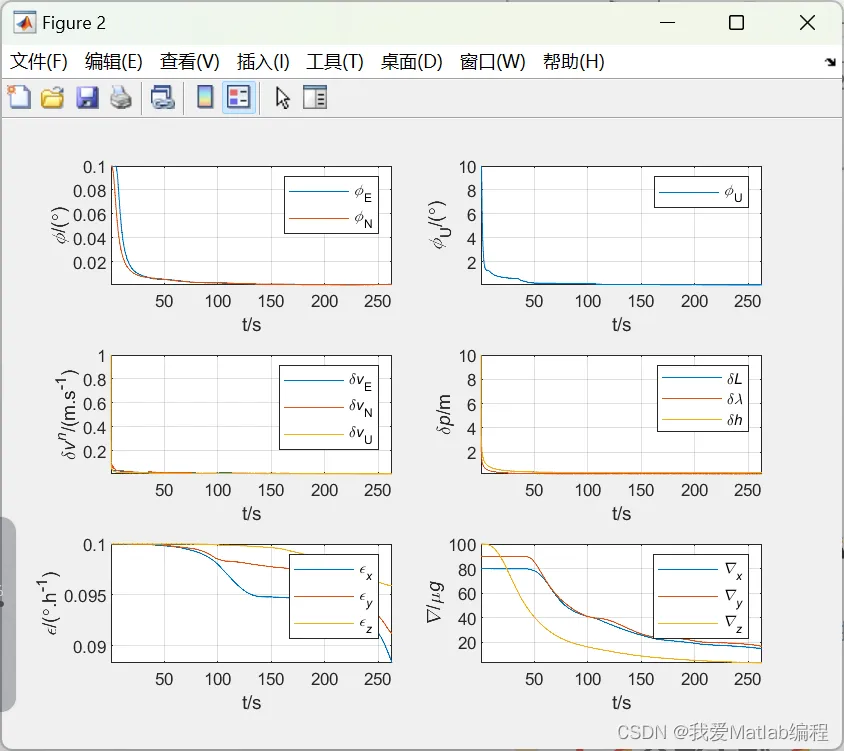Open the 工具(T) menu
Screen dimensions: 844x751
tap(335, 61)
